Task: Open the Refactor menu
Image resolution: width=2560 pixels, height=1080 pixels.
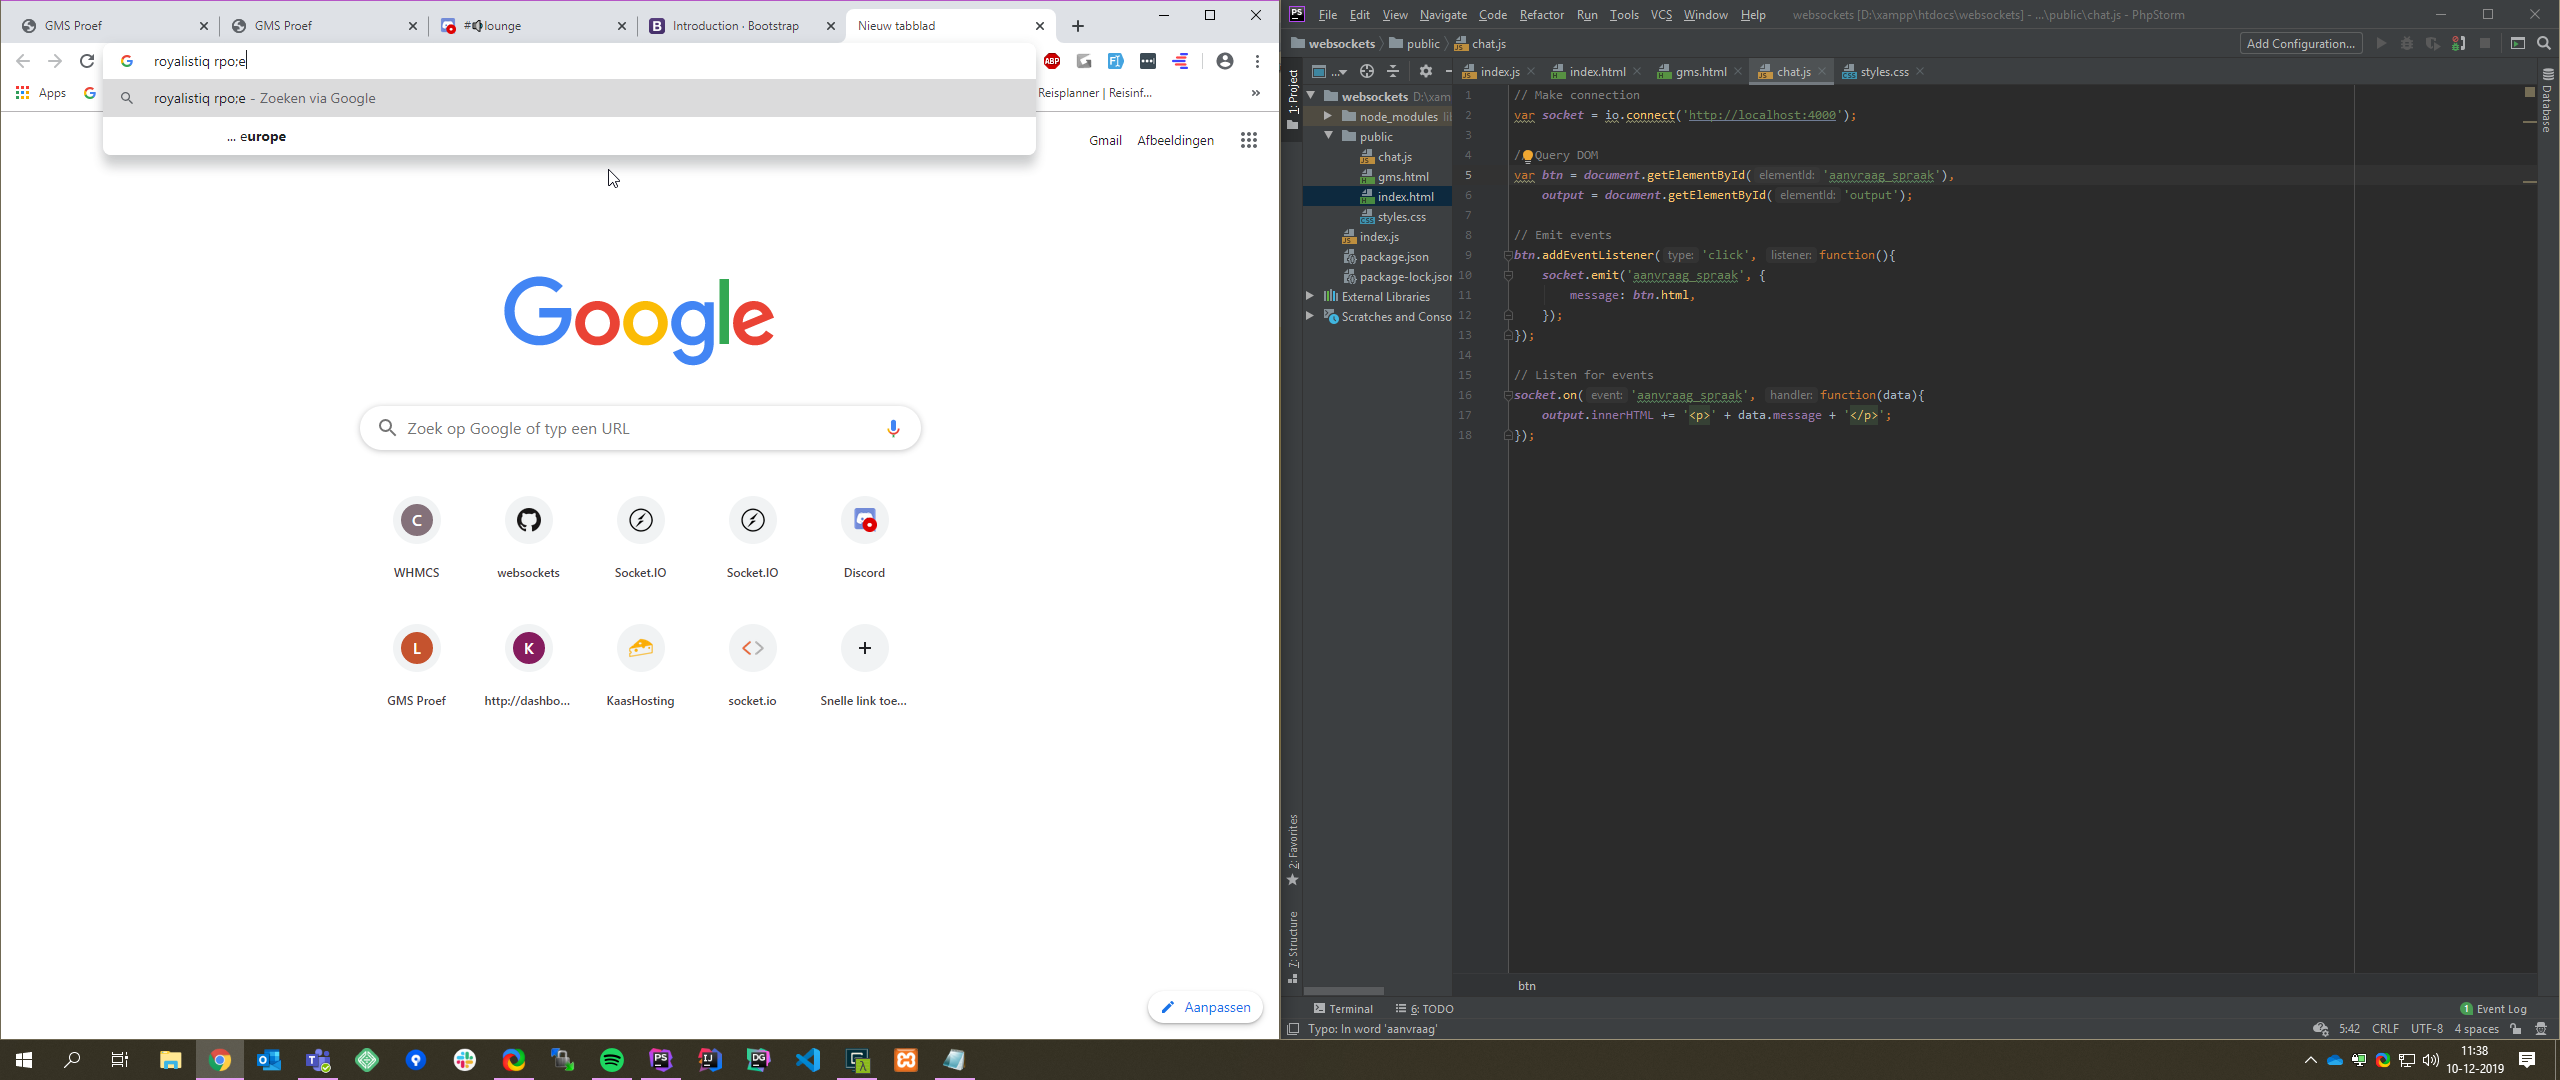Action: click(1541, 14)
